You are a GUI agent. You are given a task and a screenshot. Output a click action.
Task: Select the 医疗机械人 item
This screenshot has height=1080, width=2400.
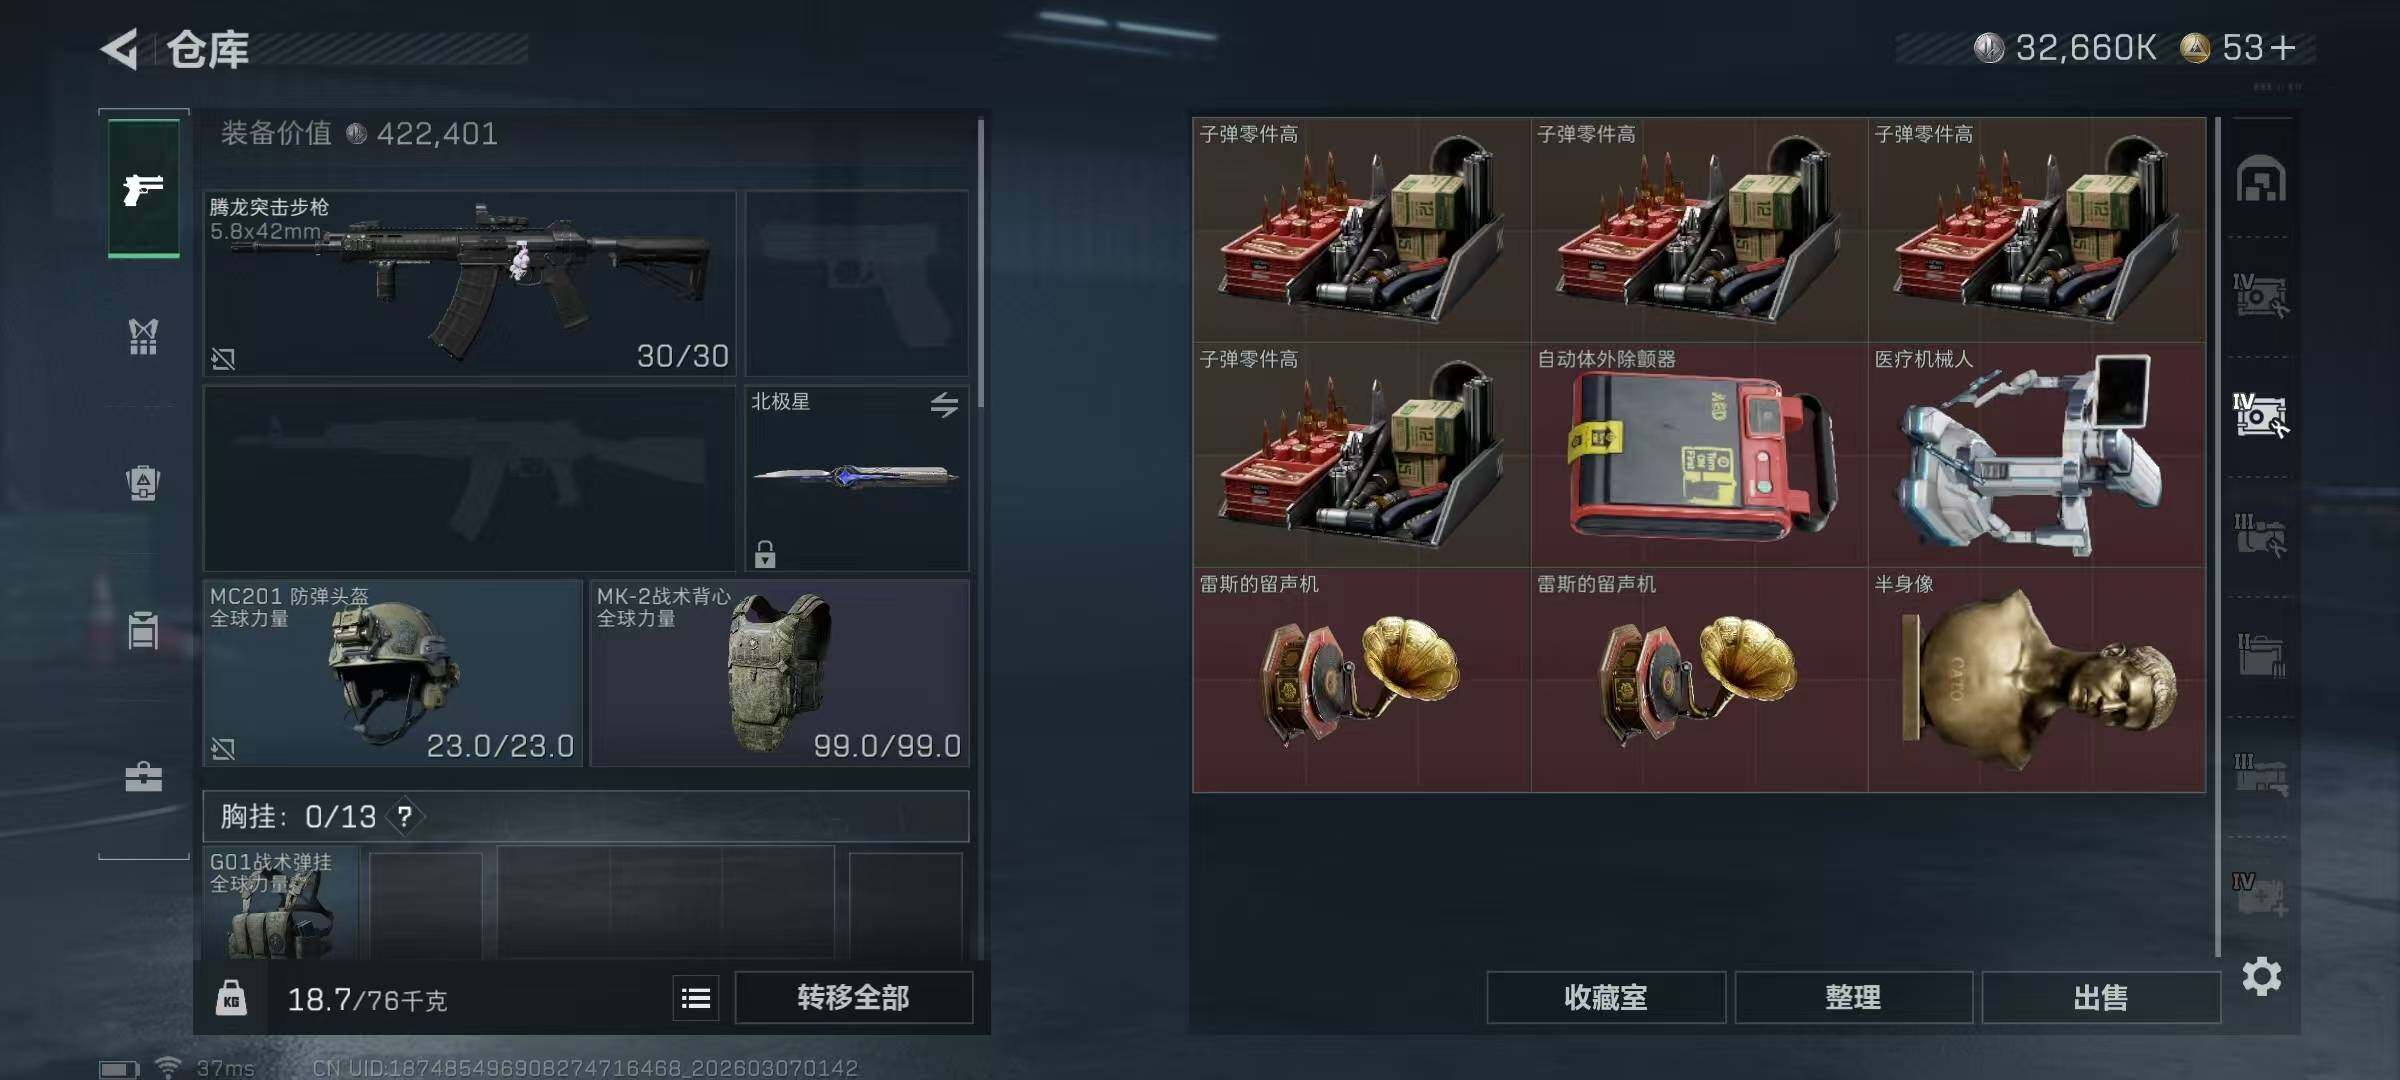coord(2037,455)
